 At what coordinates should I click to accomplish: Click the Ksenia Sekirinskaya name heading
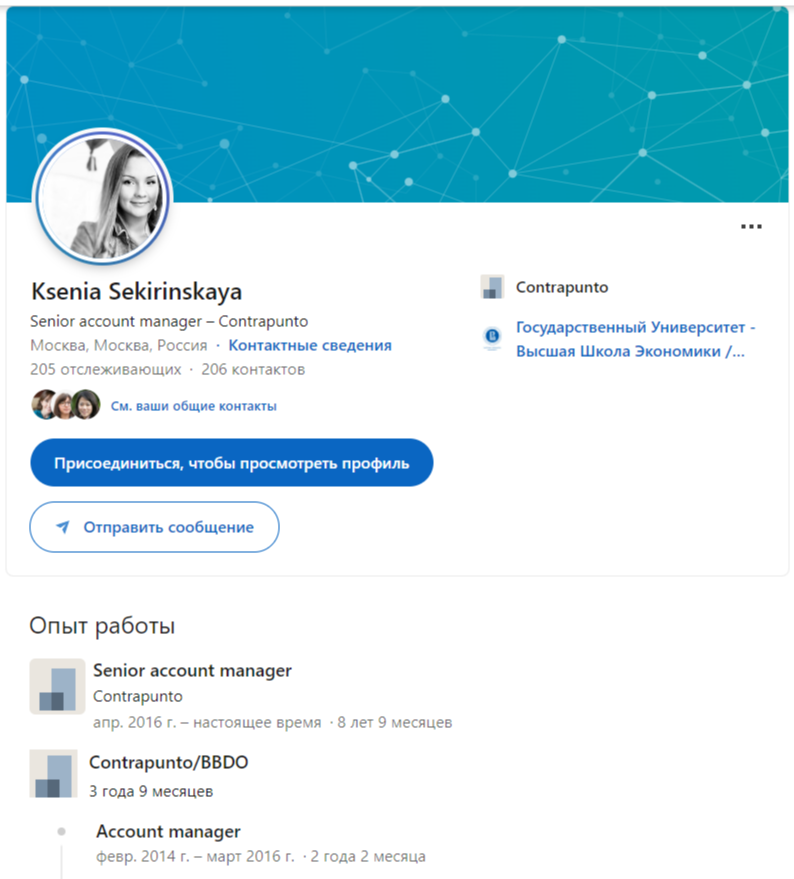click(136, 292)
